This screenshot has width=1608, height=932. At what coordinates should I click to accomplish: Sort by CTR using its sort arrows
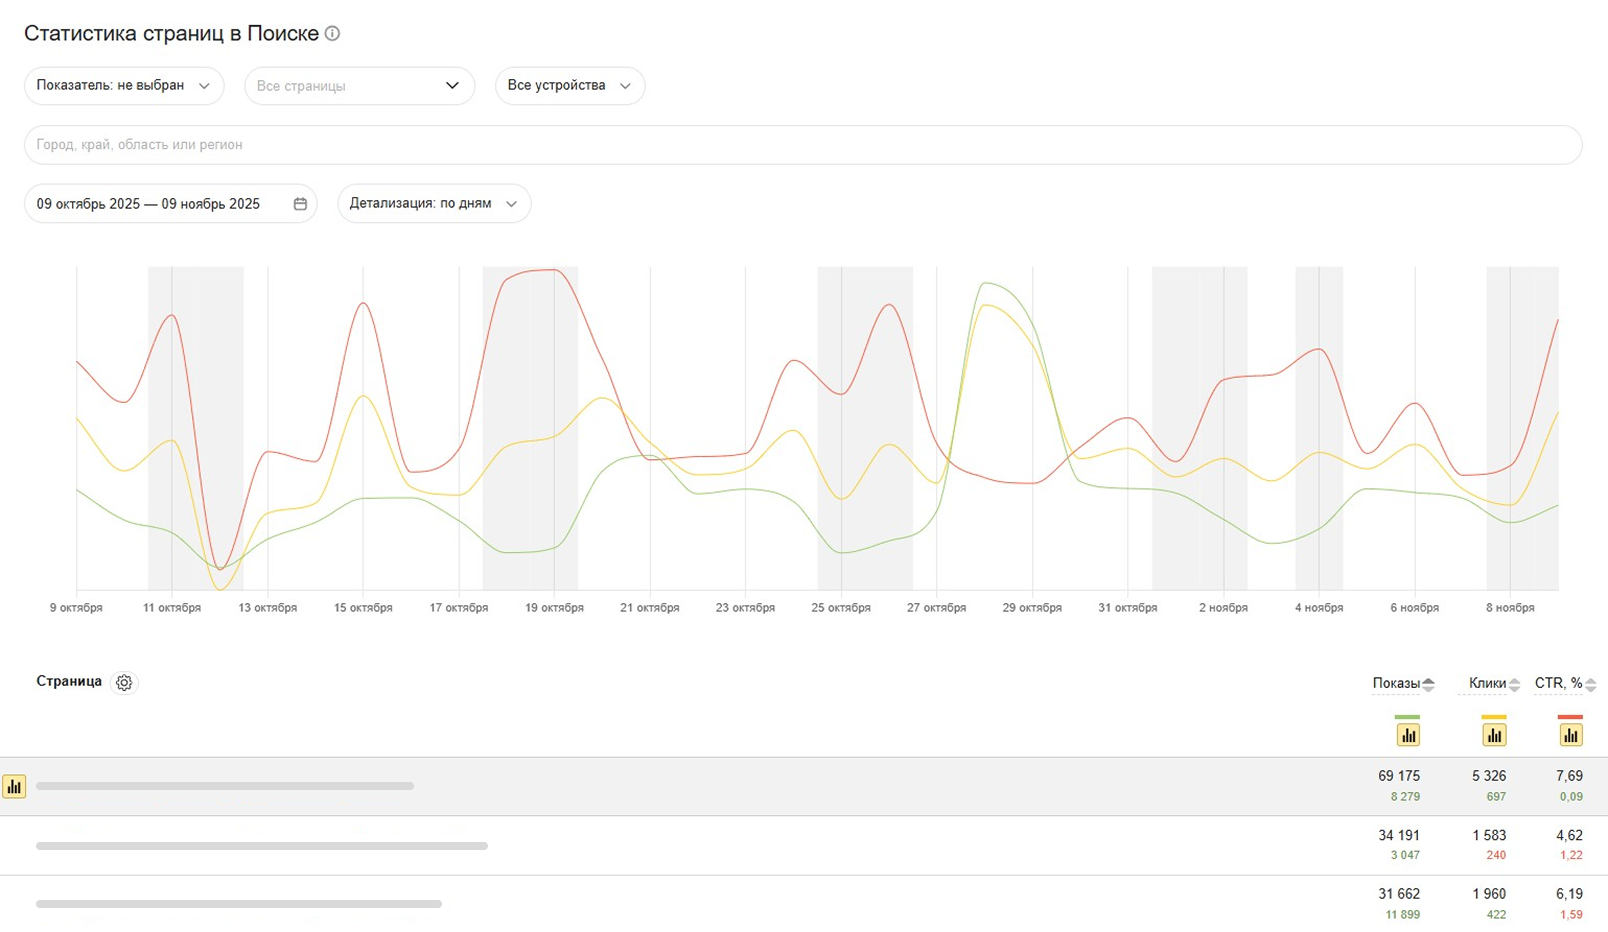click(1590, 685)
